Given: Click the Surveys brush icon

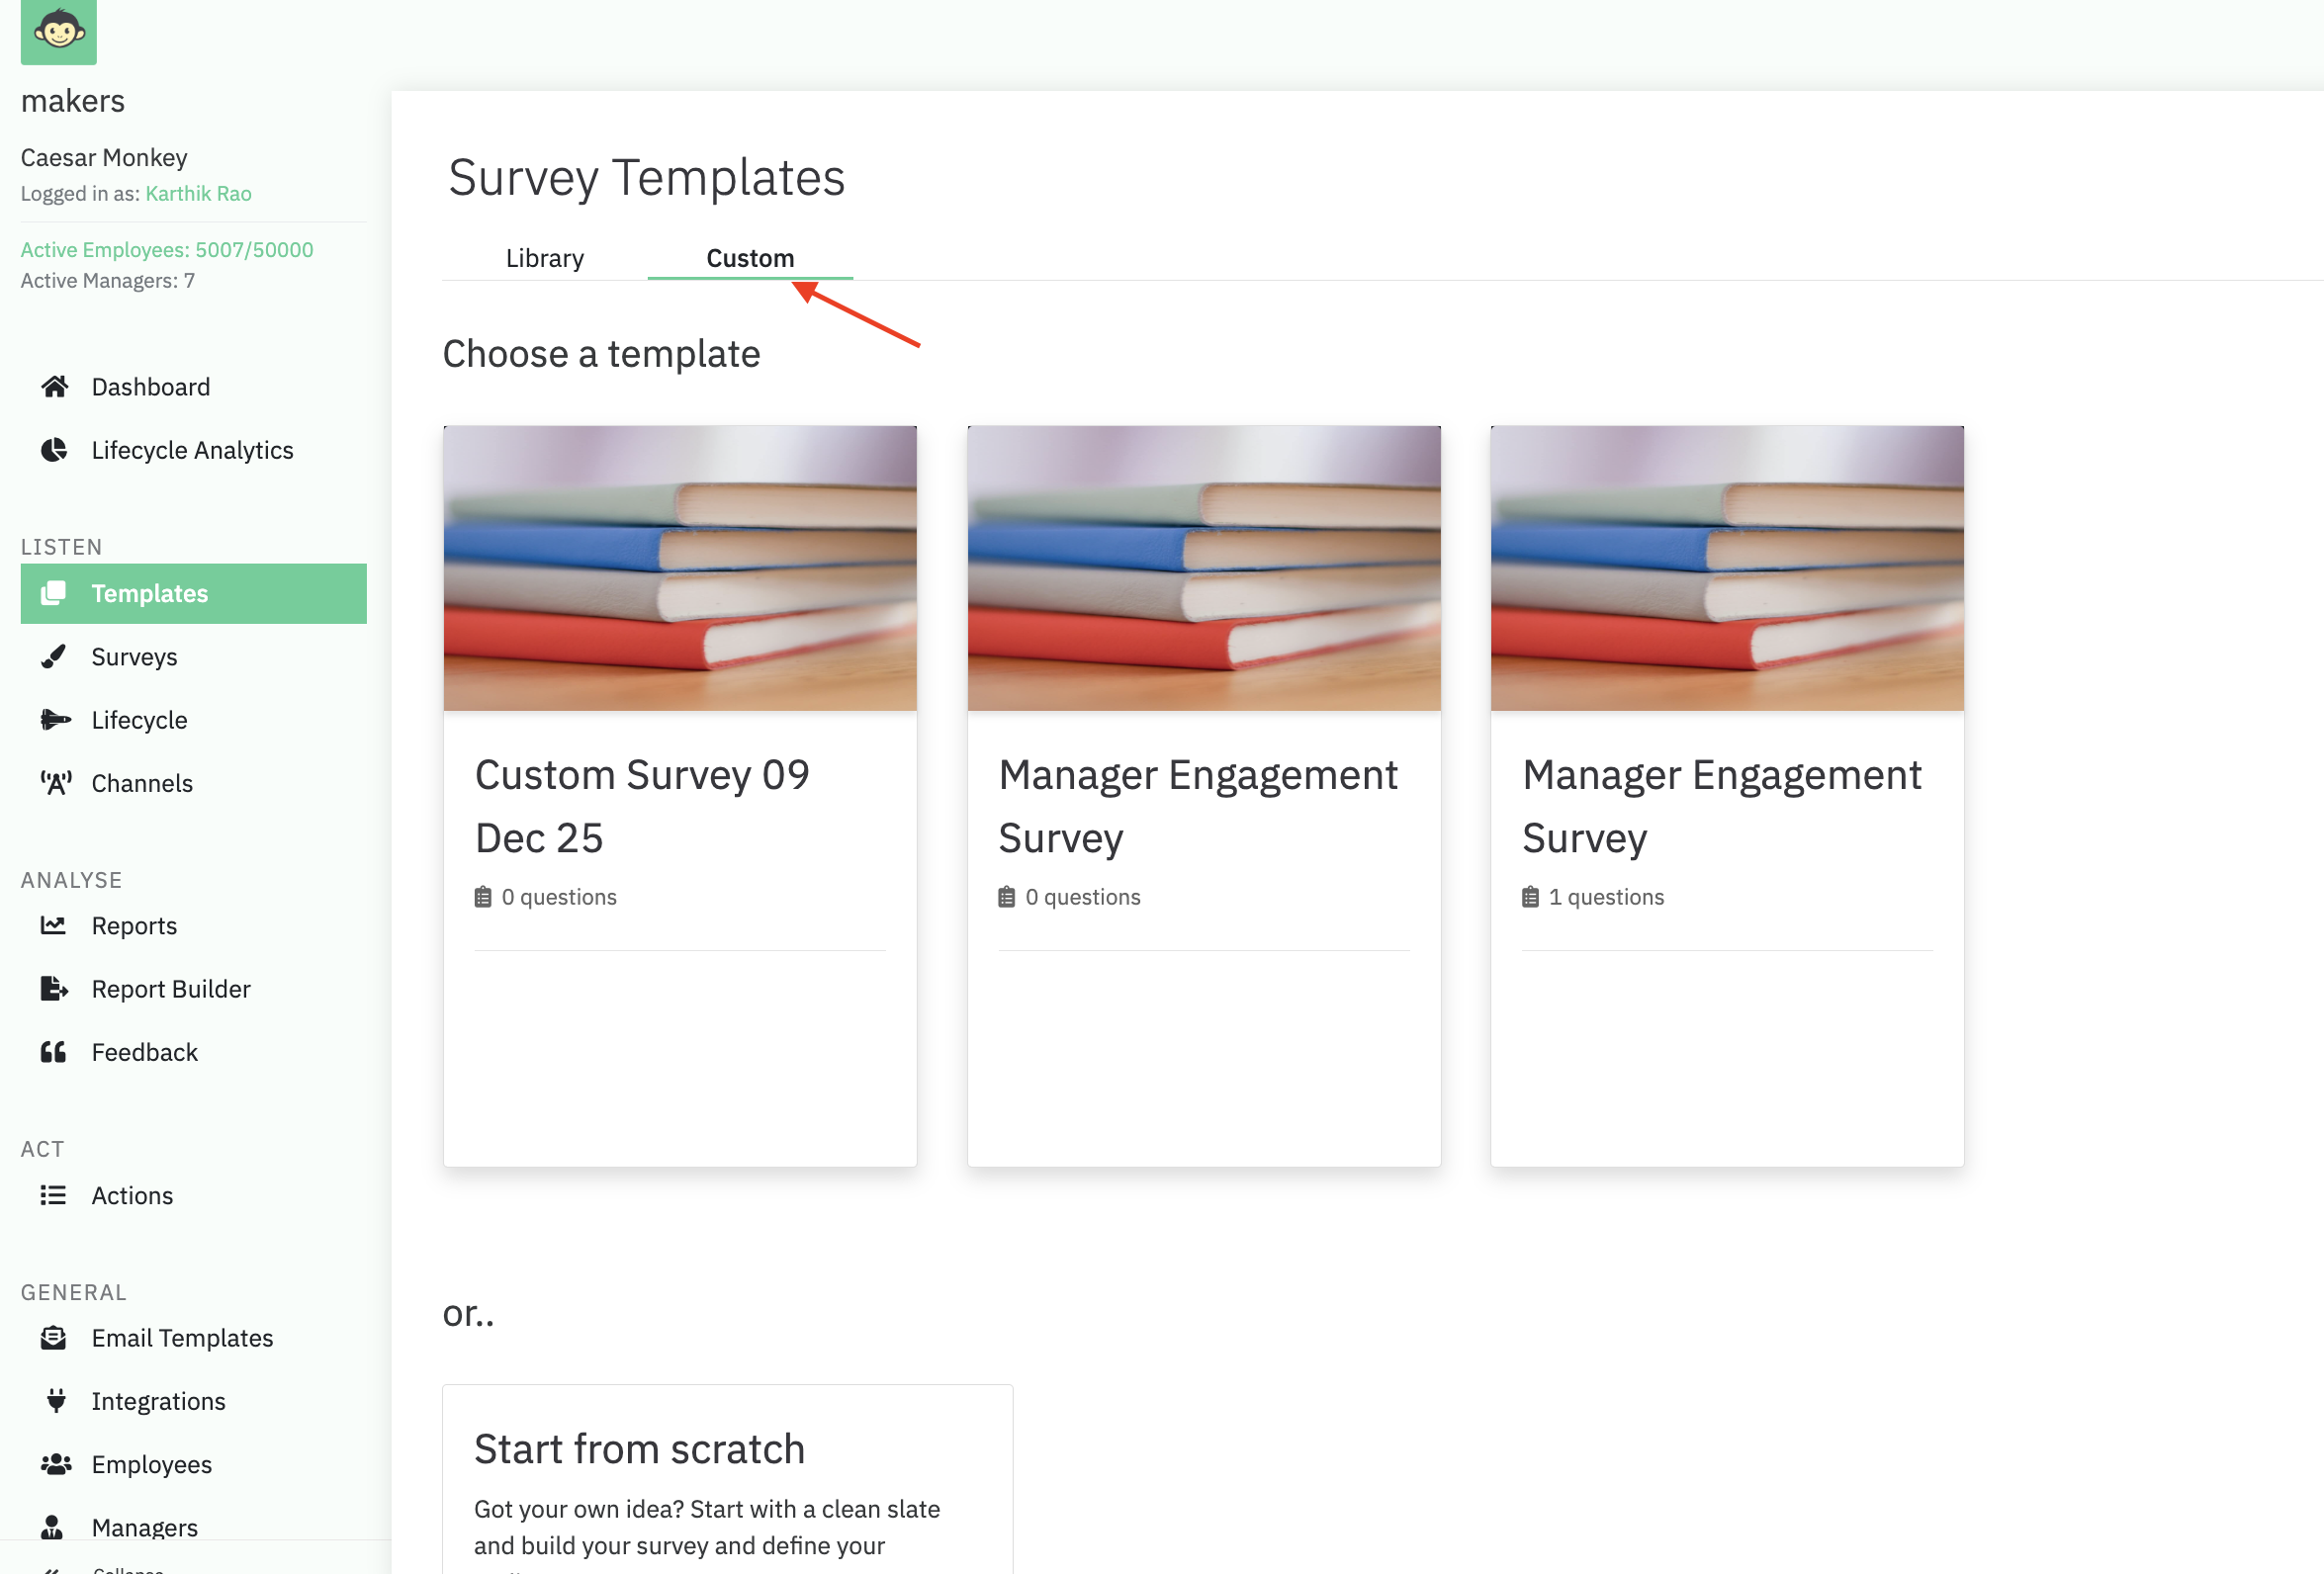Looking at the screenshot, I should click(x=54, y=657).
